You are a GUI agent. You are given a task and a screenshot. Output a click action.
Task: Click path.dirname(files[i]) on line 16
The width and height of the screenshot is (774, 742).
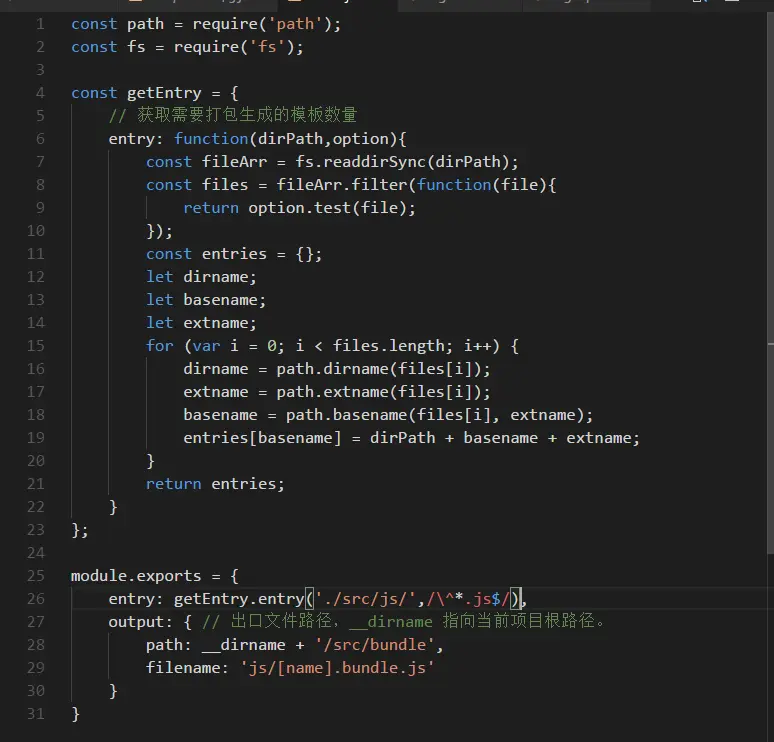[x=379, y=369]
